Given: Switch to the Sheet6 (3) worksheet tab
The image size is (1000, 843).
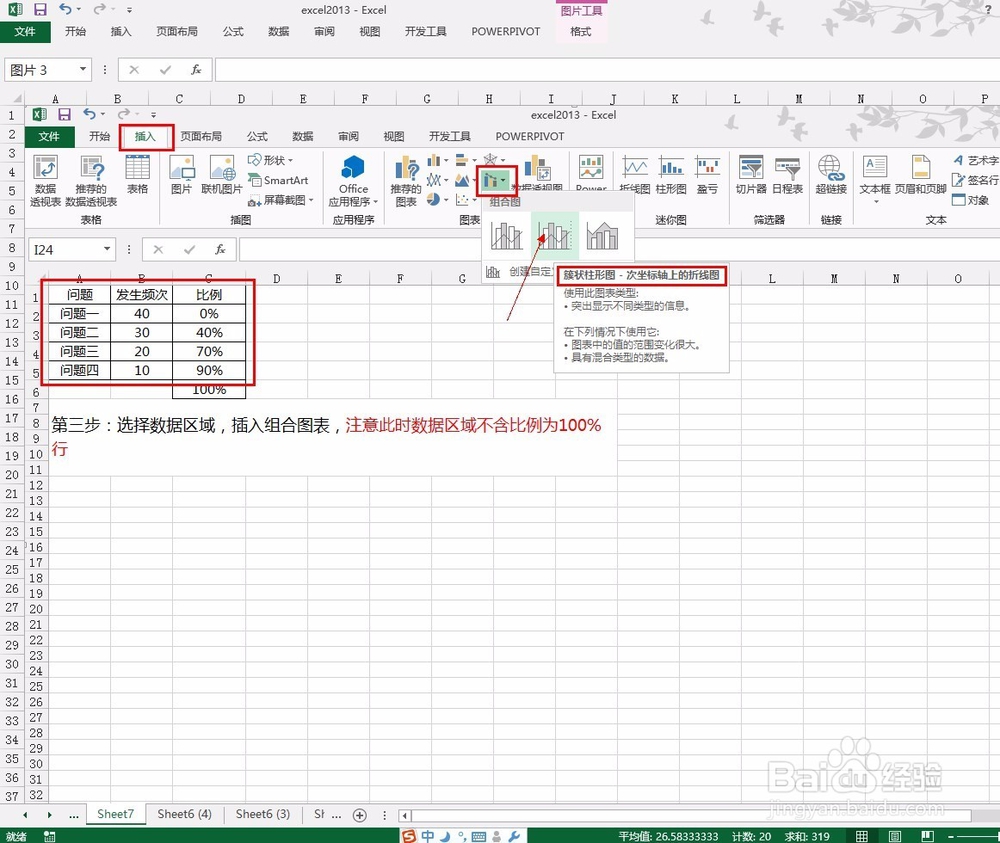Looking at the screenshot, I should [x=263, y=814].
